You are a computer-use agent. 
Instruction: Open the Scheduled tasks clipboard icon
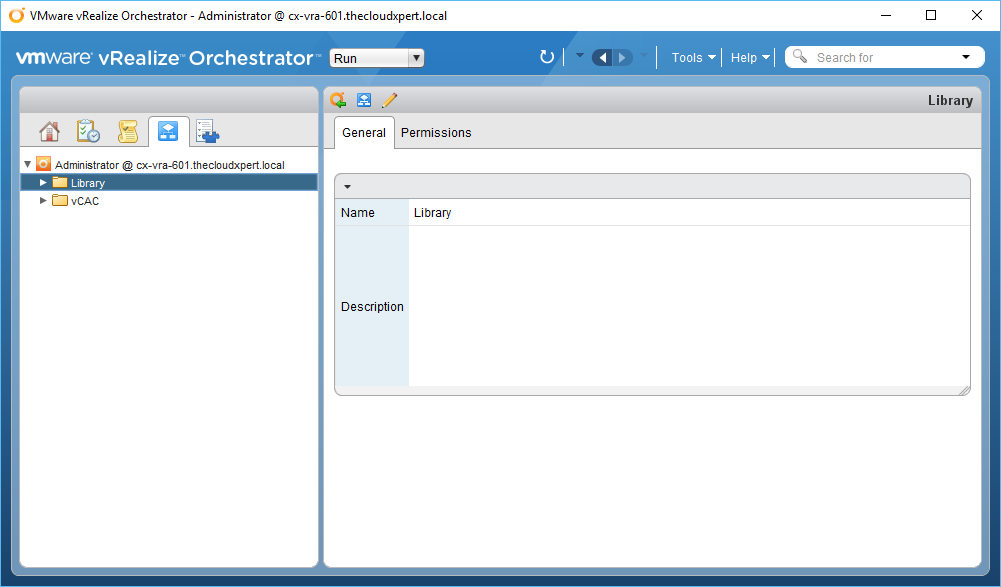88,132
